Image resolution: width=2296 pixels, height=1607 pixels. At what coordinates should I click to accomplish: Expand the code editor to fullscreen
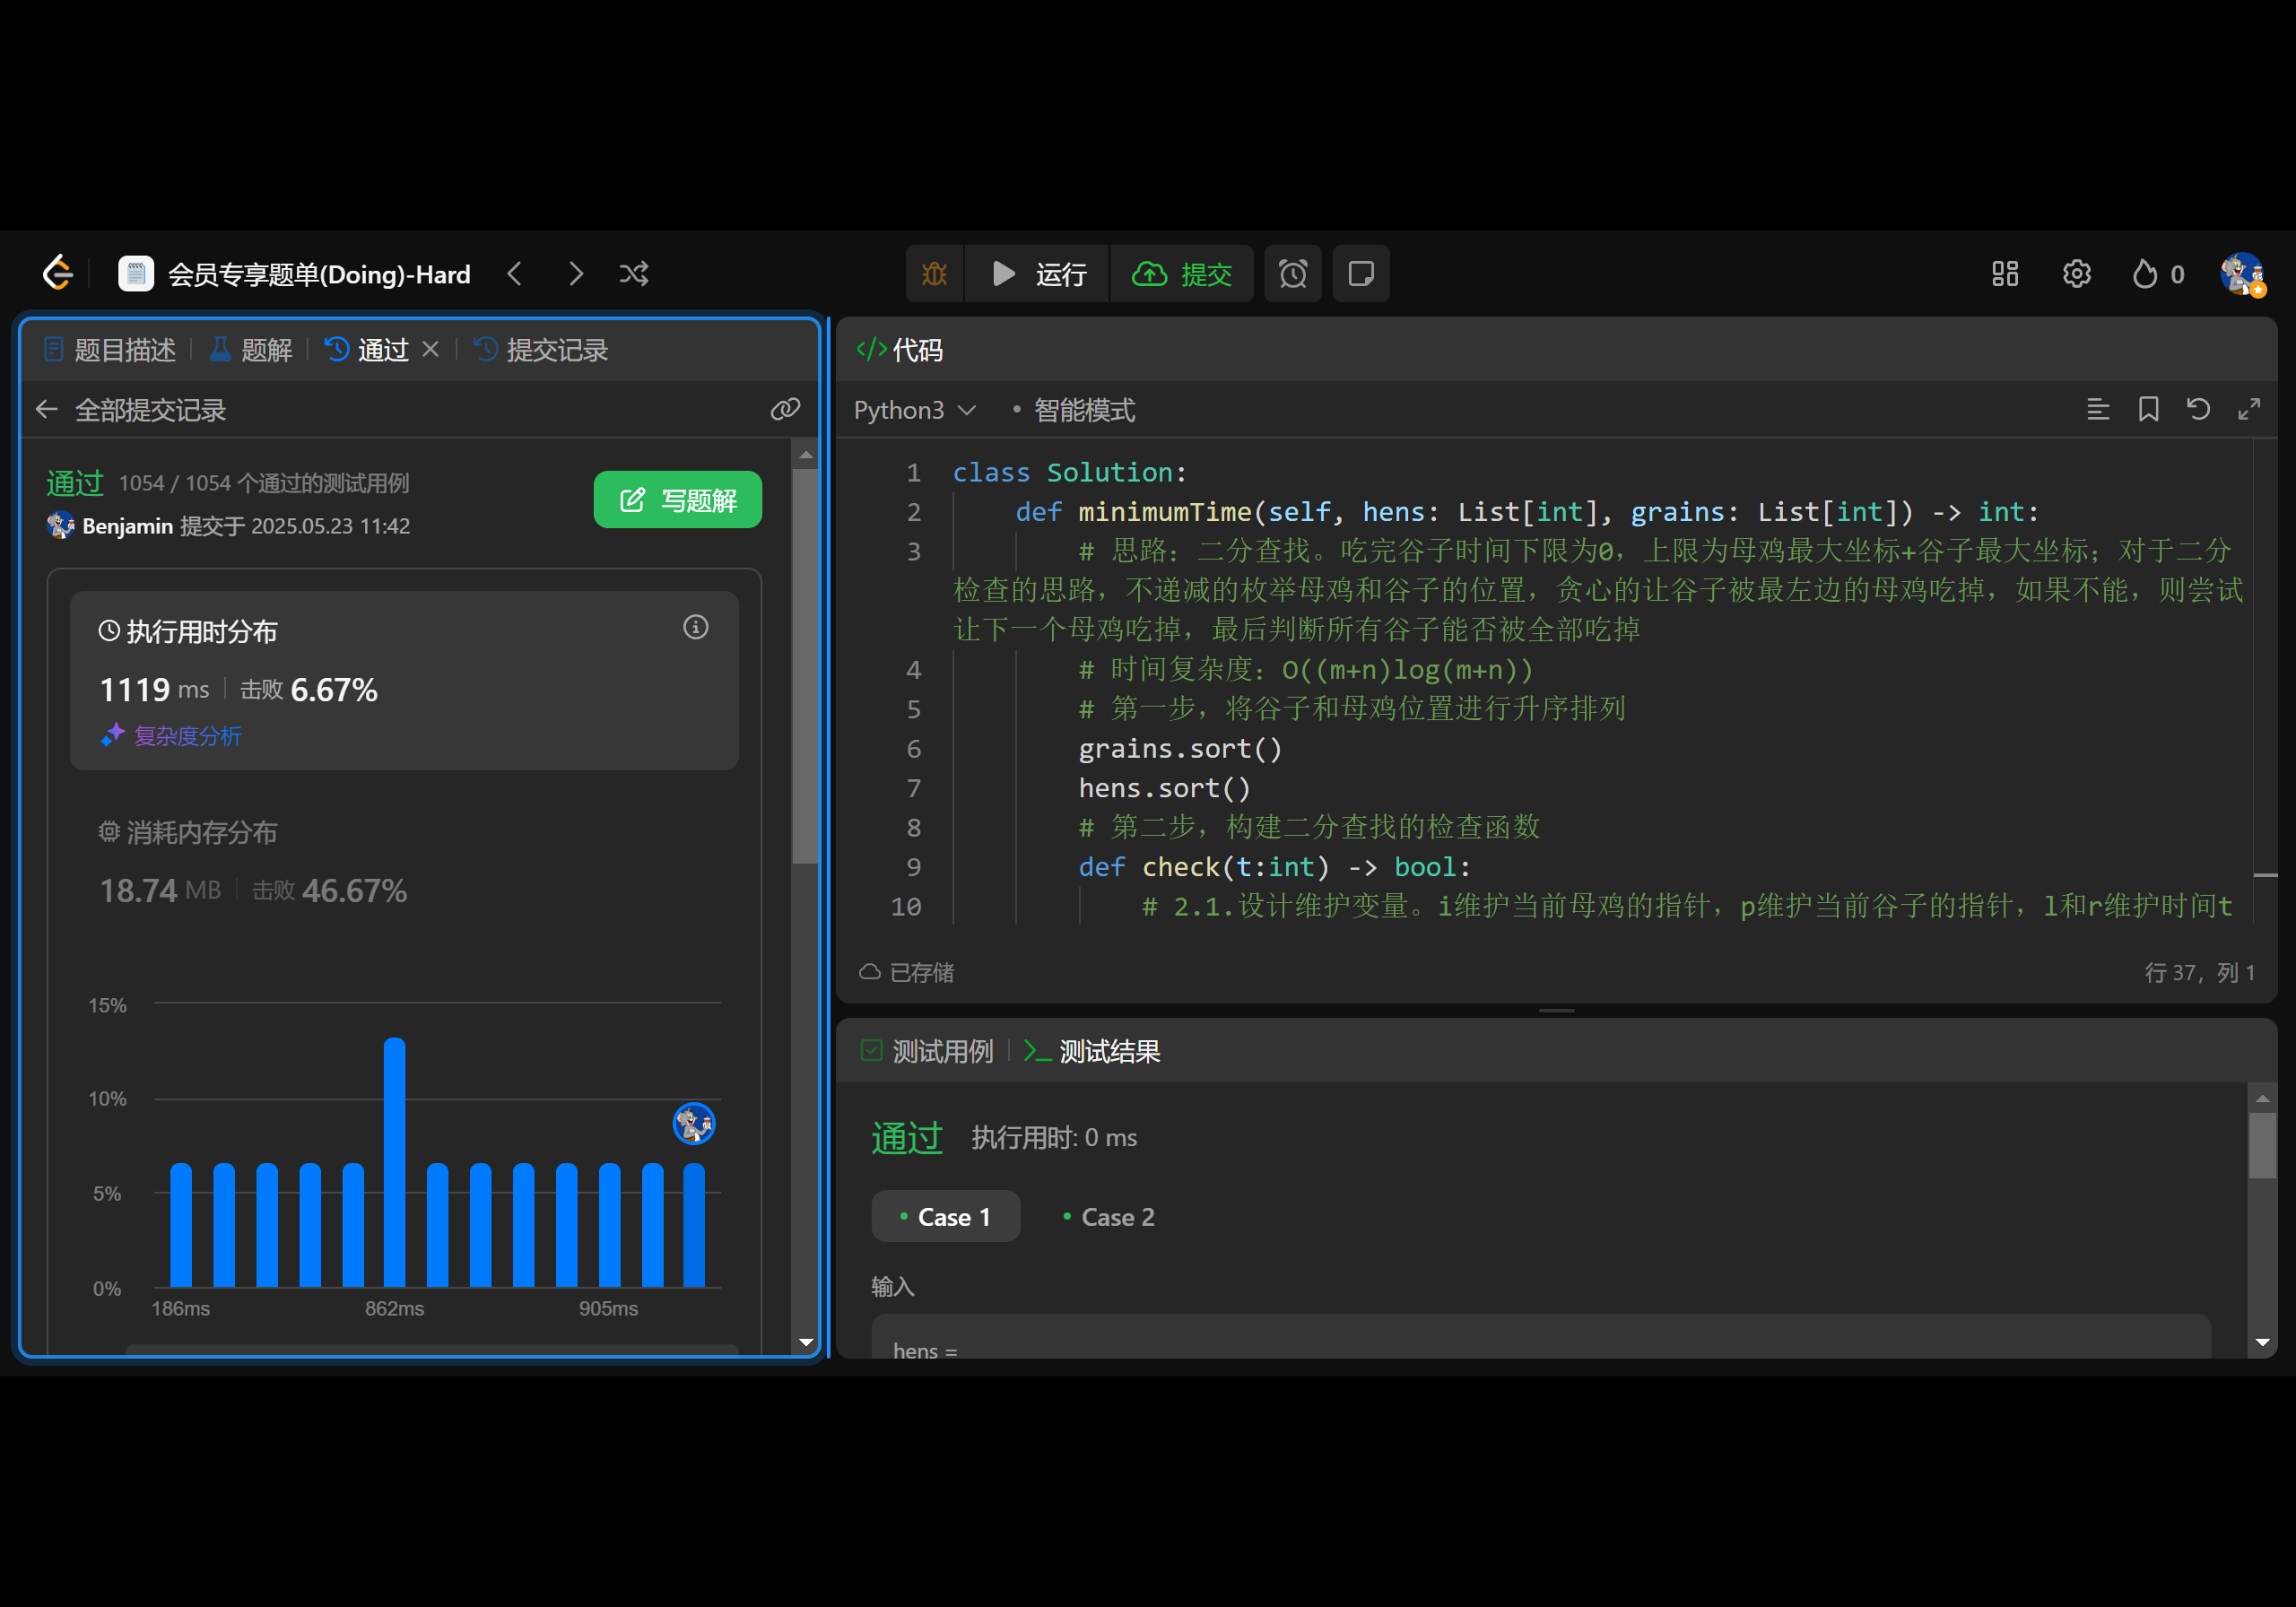(x=2249, y=409)
